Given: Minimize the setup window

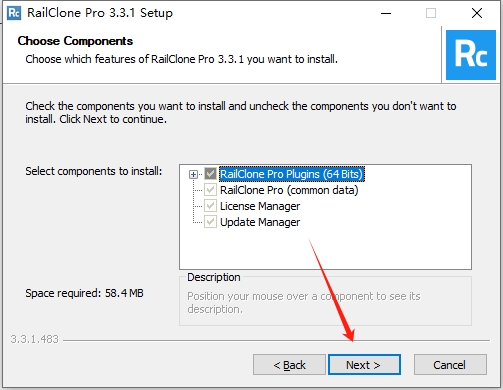Looking at the screenshot, I should pyautogui.click(x=386, y=13).
